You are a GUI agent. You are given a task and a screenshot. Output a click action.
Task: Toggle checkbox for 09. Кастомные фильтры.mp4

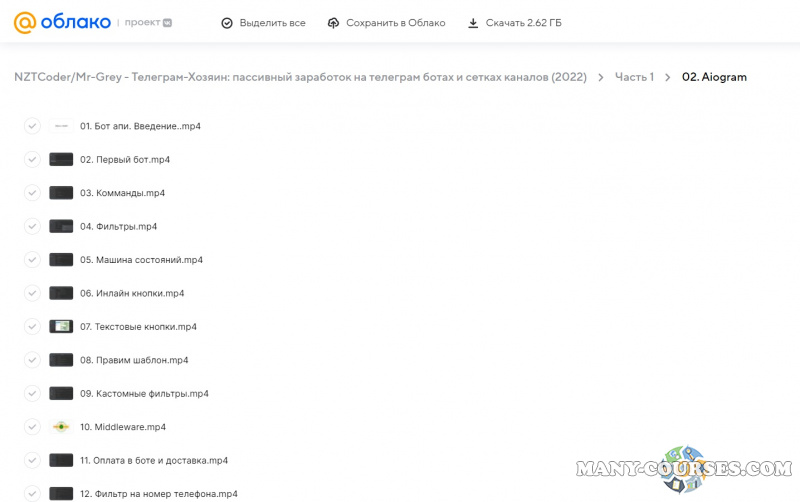pyautogui.click(x=32, y=394)
